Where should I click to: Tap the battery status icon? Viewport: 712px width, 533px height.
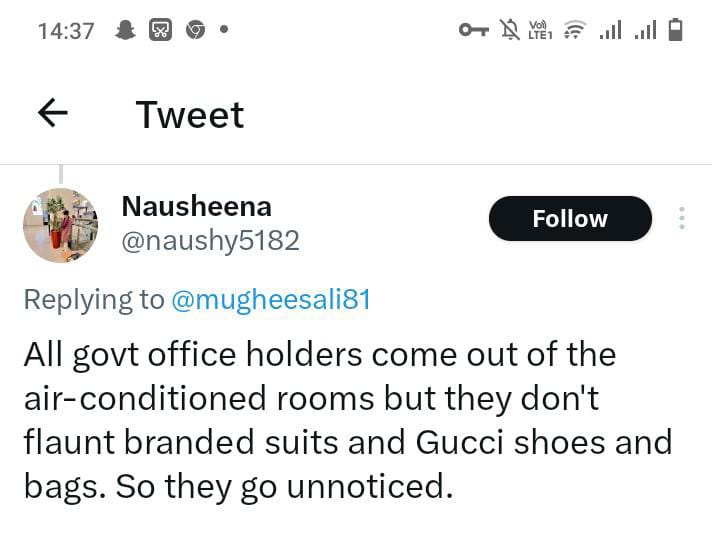tap(676, 31)
